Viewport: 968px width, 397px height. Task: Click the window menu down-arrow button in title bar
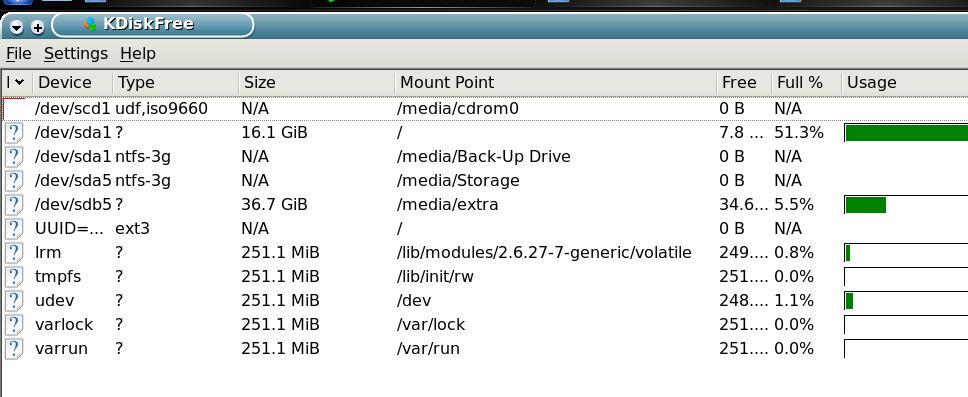coord(17,27)
